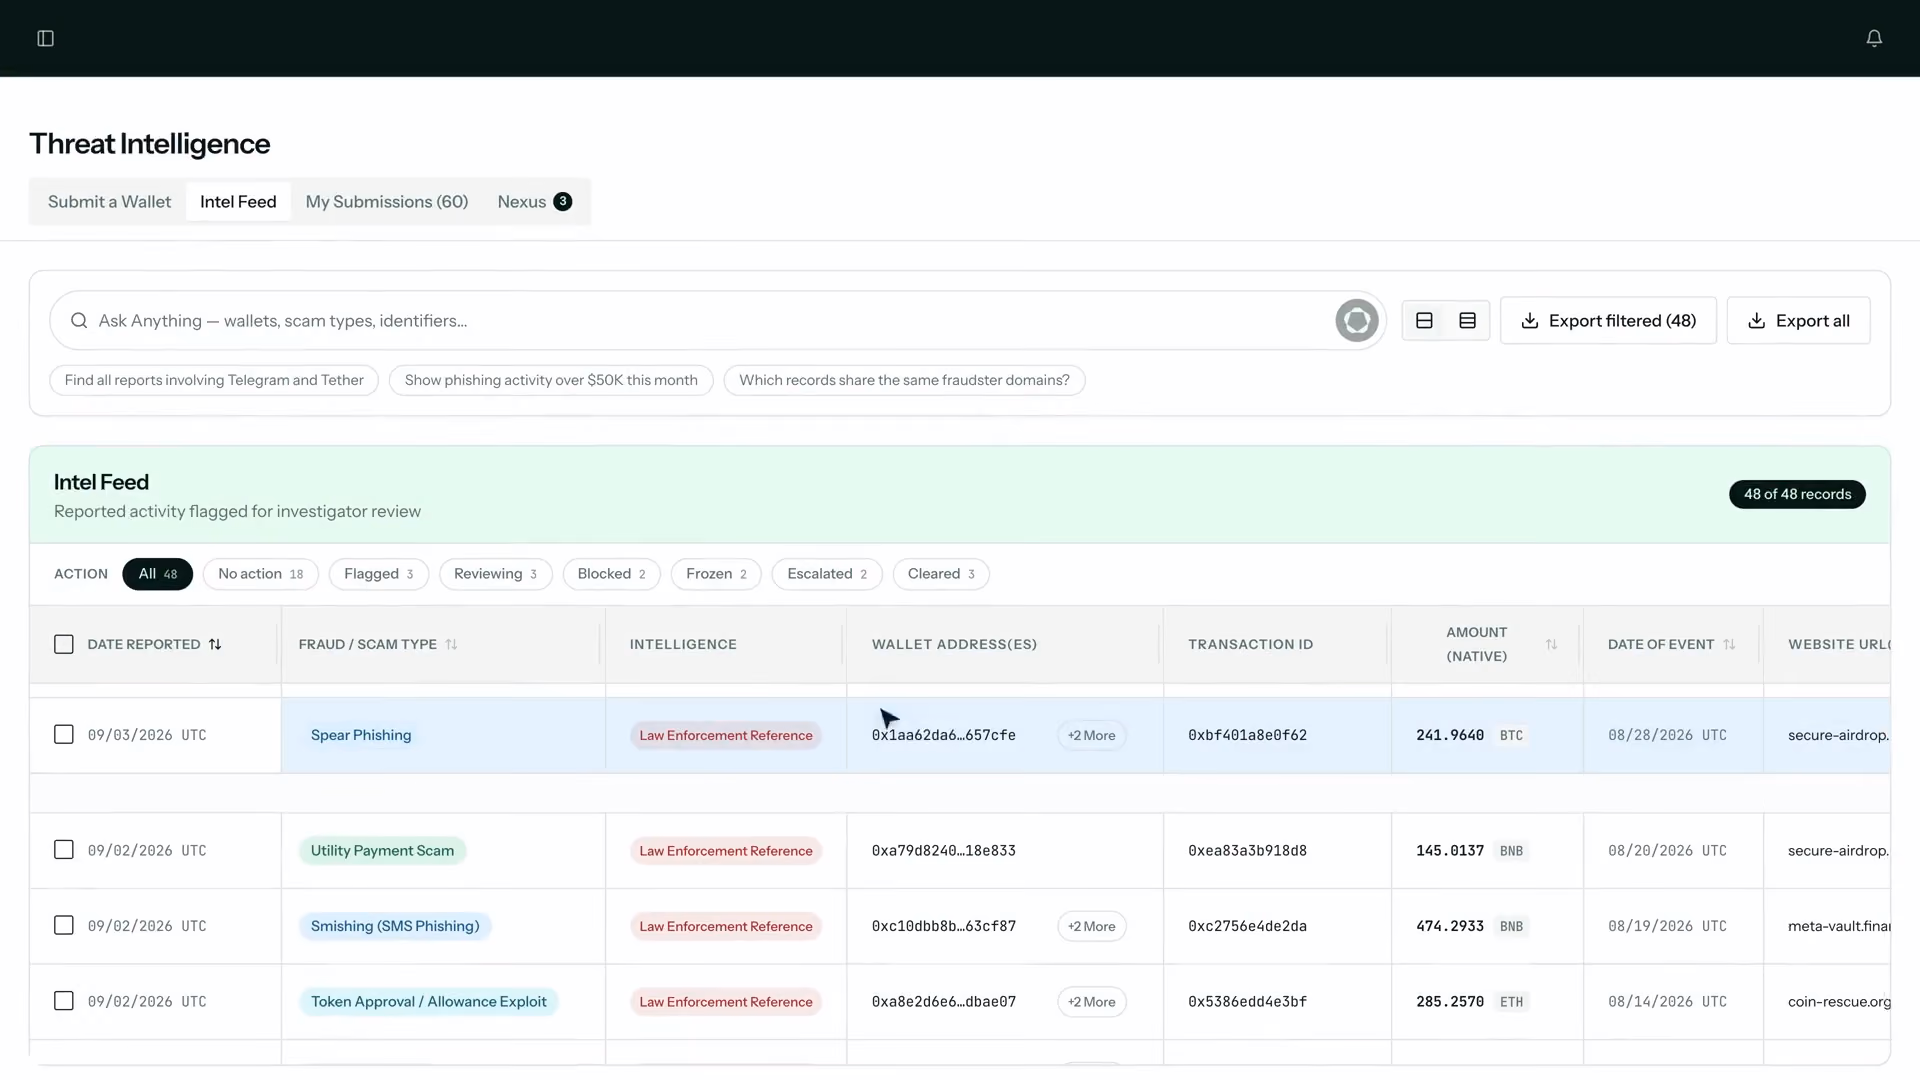Filter by Cleared records
Screen dimensions: 1920x1080
click(x=940, y=574)
